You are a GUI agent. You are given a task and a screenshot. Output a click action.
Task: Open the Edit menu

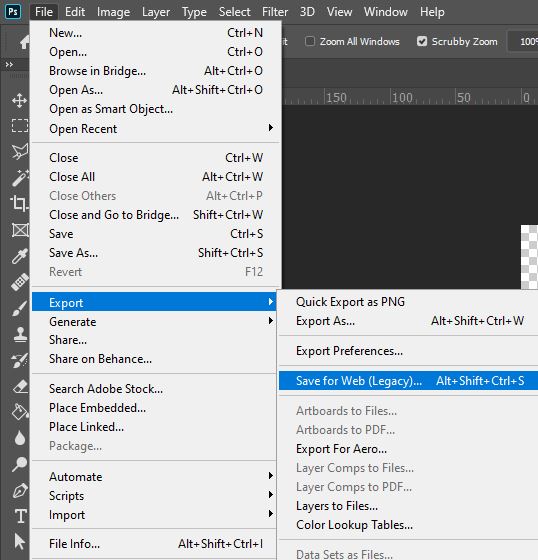pos(75,12)
